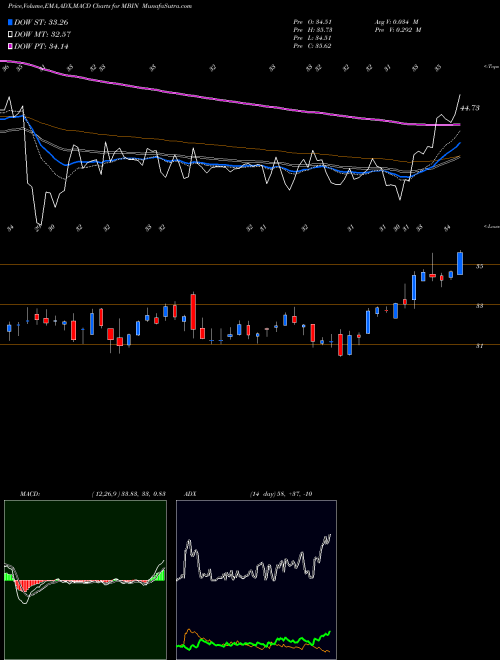Click the MACD: panel label

click(30, 494)
